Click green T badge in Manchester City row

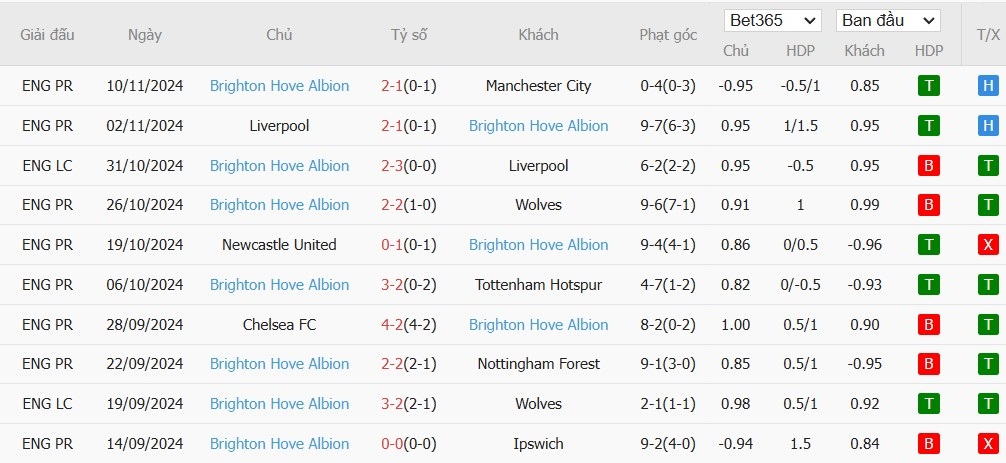click(928, 86)
